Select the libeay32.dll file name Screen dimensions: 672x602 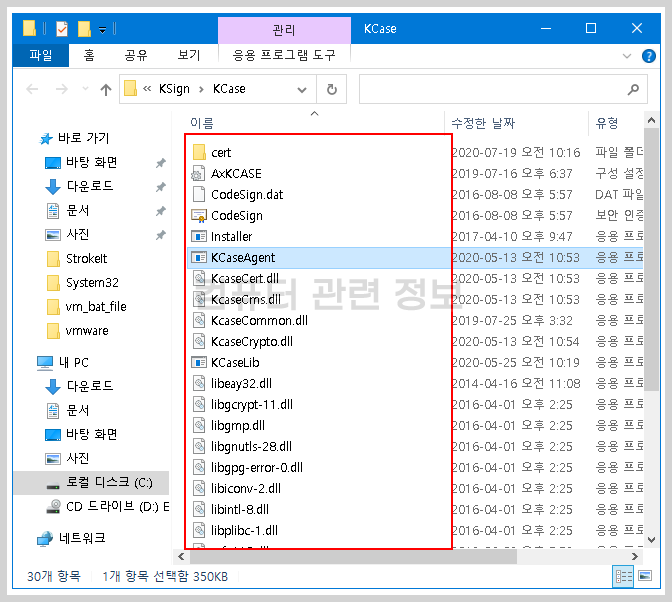(x=241, y=383)
